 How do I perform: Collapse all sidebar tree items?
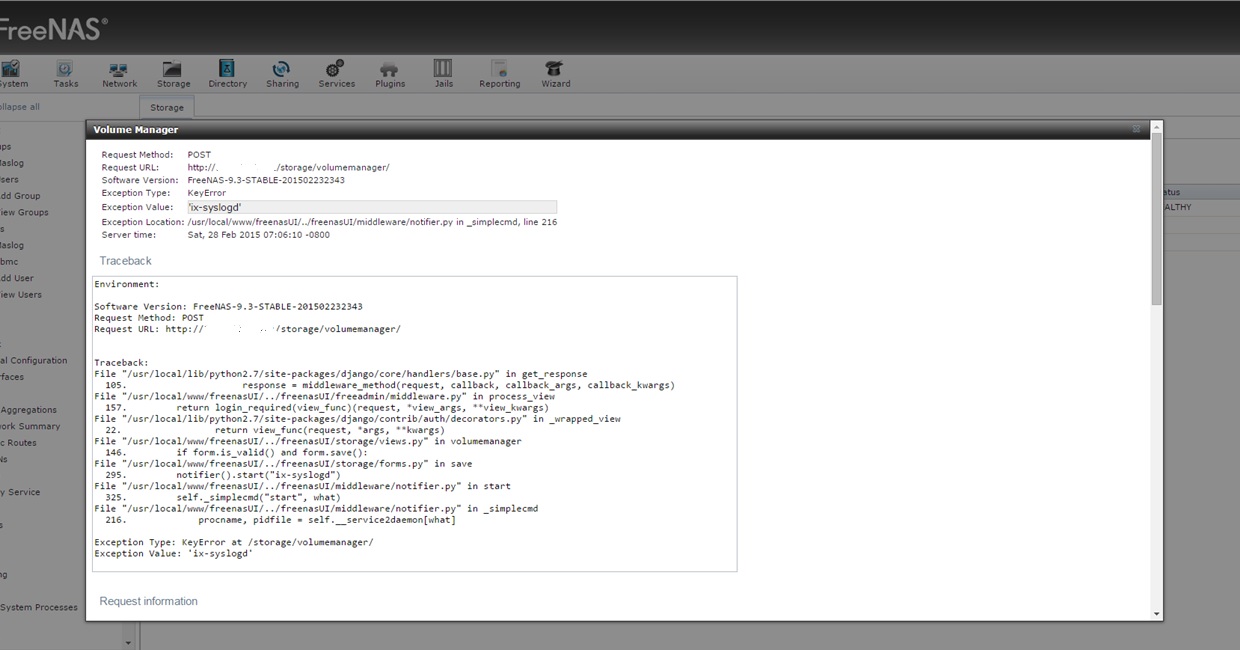pos(19,107)
